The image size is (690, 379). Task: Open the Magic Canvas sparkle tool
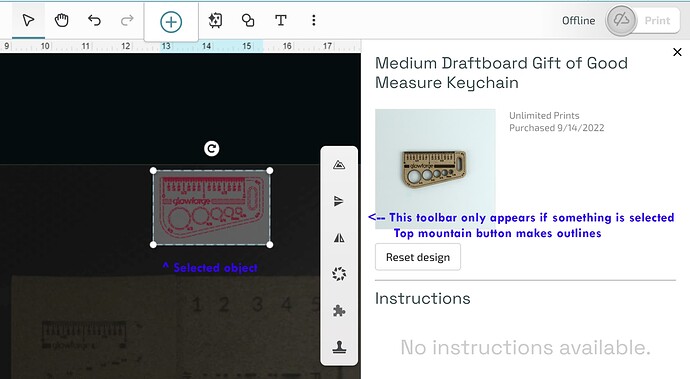[215, 20]
